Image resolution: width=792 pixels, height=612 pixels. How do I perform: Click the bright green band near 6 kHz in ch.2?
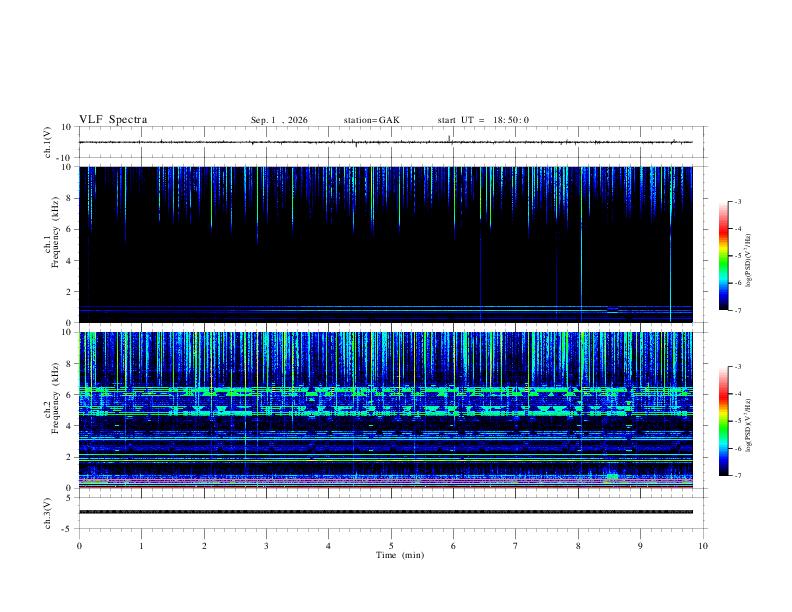click(x=385, y=390)
